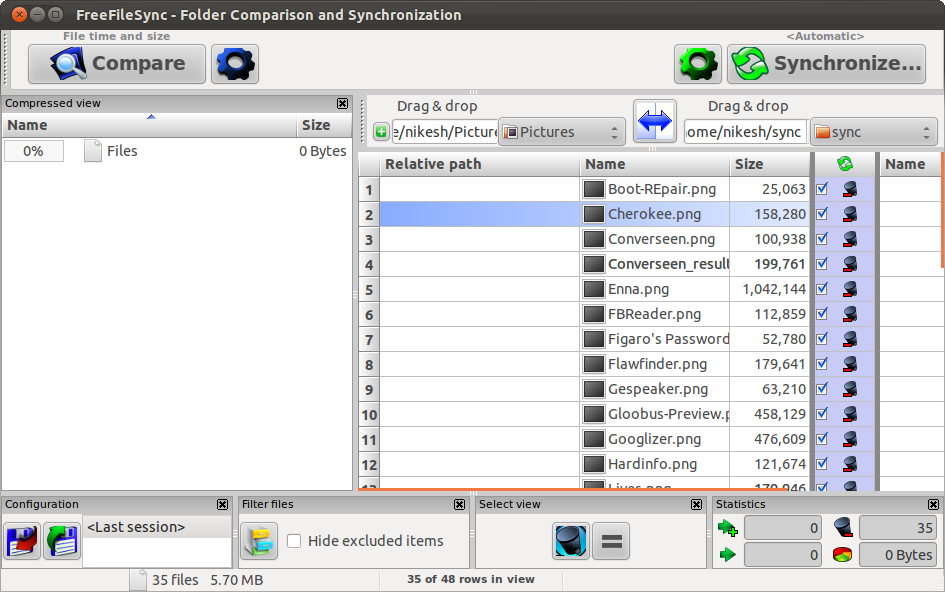
Task: Swap sides with blue double arrow
Action: (x=655, y=121)
